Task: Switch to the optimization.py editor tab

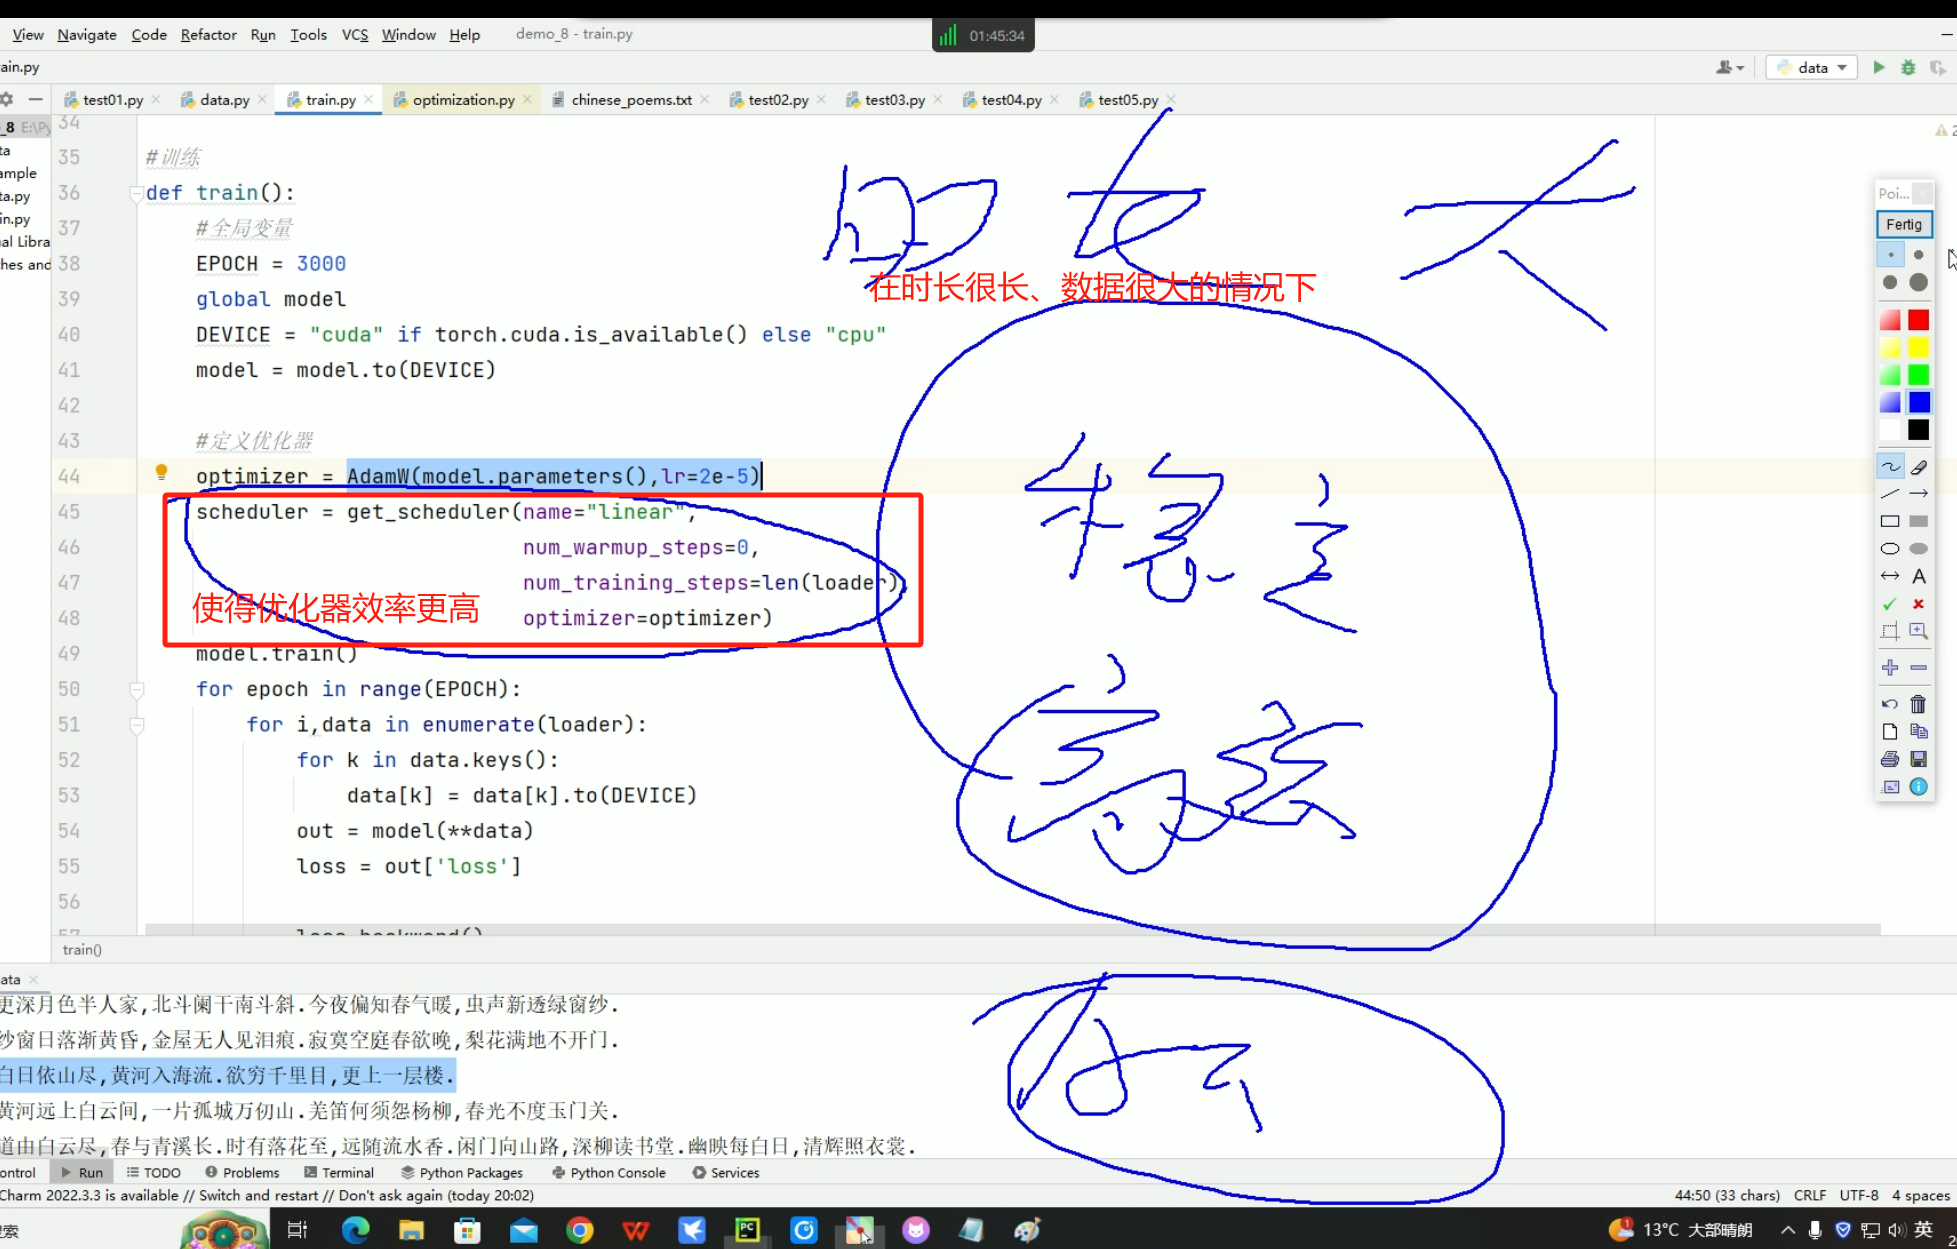Action: coord(463,100)
